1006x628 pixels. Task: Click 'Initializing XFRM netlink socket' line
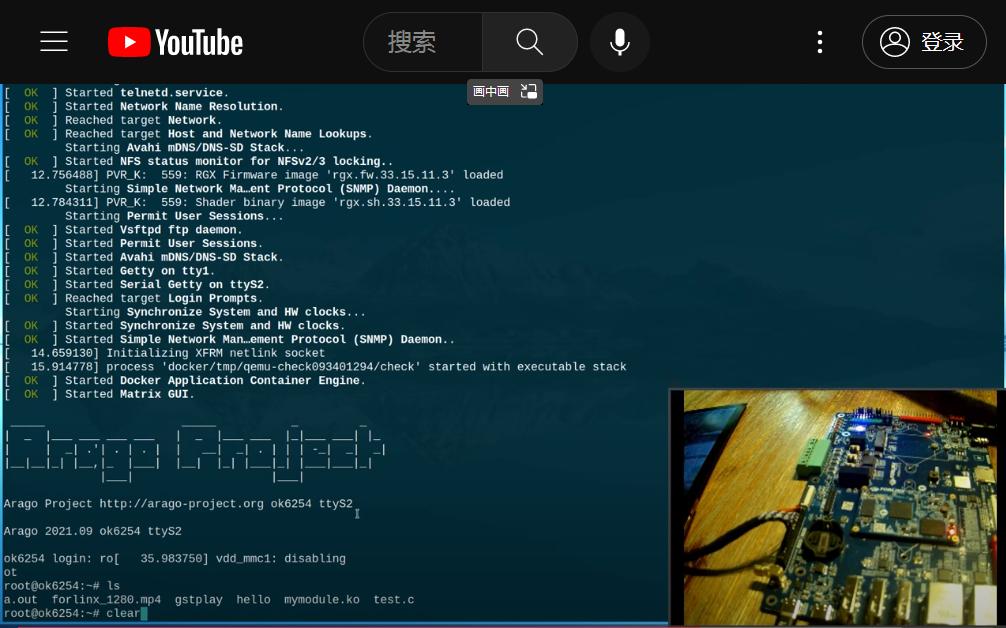pos(164,353)
